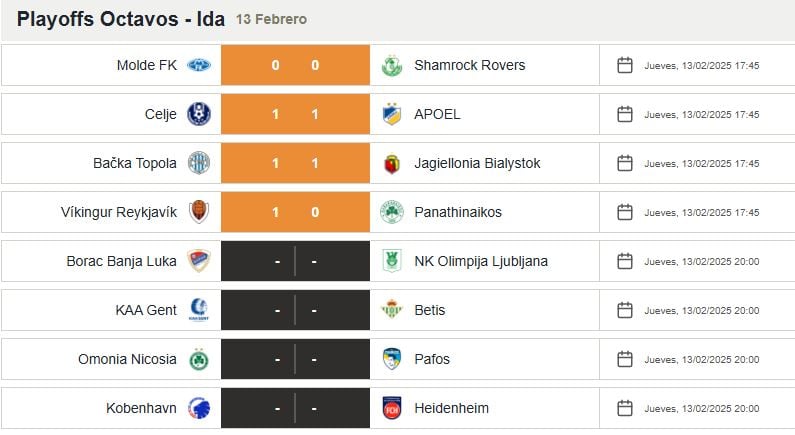Click the Molde FK club crest

point(199,65)
